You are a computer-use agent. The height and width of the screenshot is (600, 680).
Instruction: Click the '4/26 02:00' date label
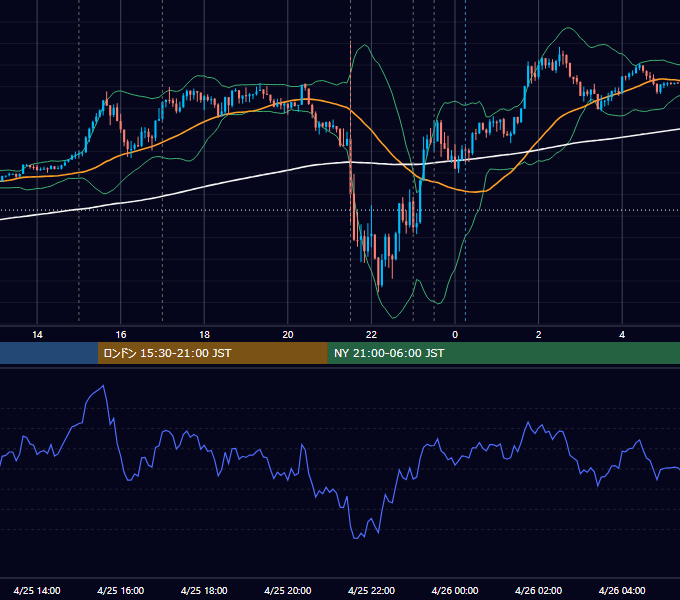(x=538, y=590)
